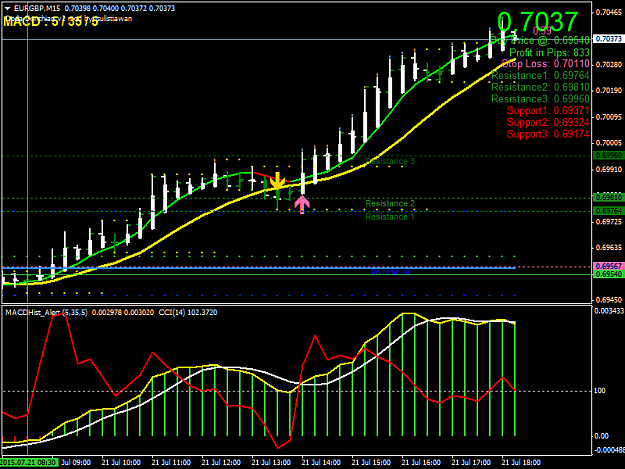
Task: Click the '21 Jul 10:00' time axis label
Action: point(121,462)
